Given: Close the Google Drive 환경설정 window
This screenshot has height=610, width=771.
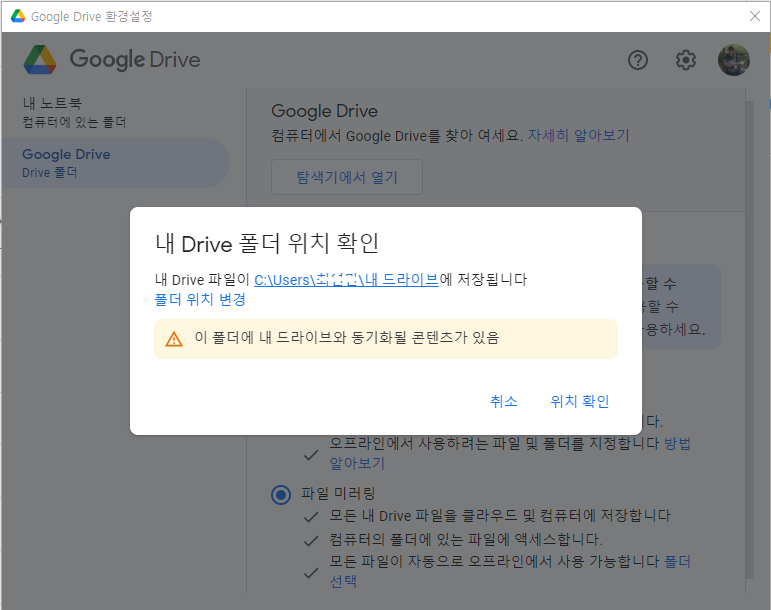Looking at the screenshot, I should pyautogui.click(x=755, y=16).
